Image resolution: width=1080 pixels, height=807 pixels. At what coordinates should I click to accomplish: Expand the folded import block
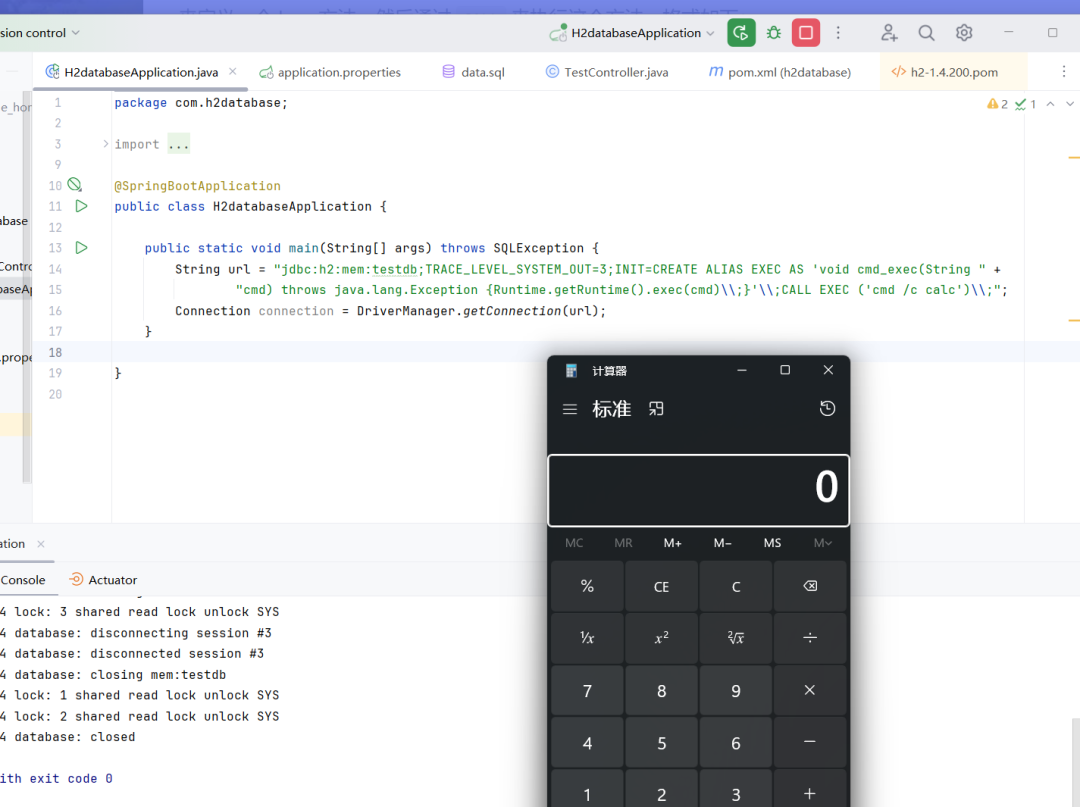105,144
